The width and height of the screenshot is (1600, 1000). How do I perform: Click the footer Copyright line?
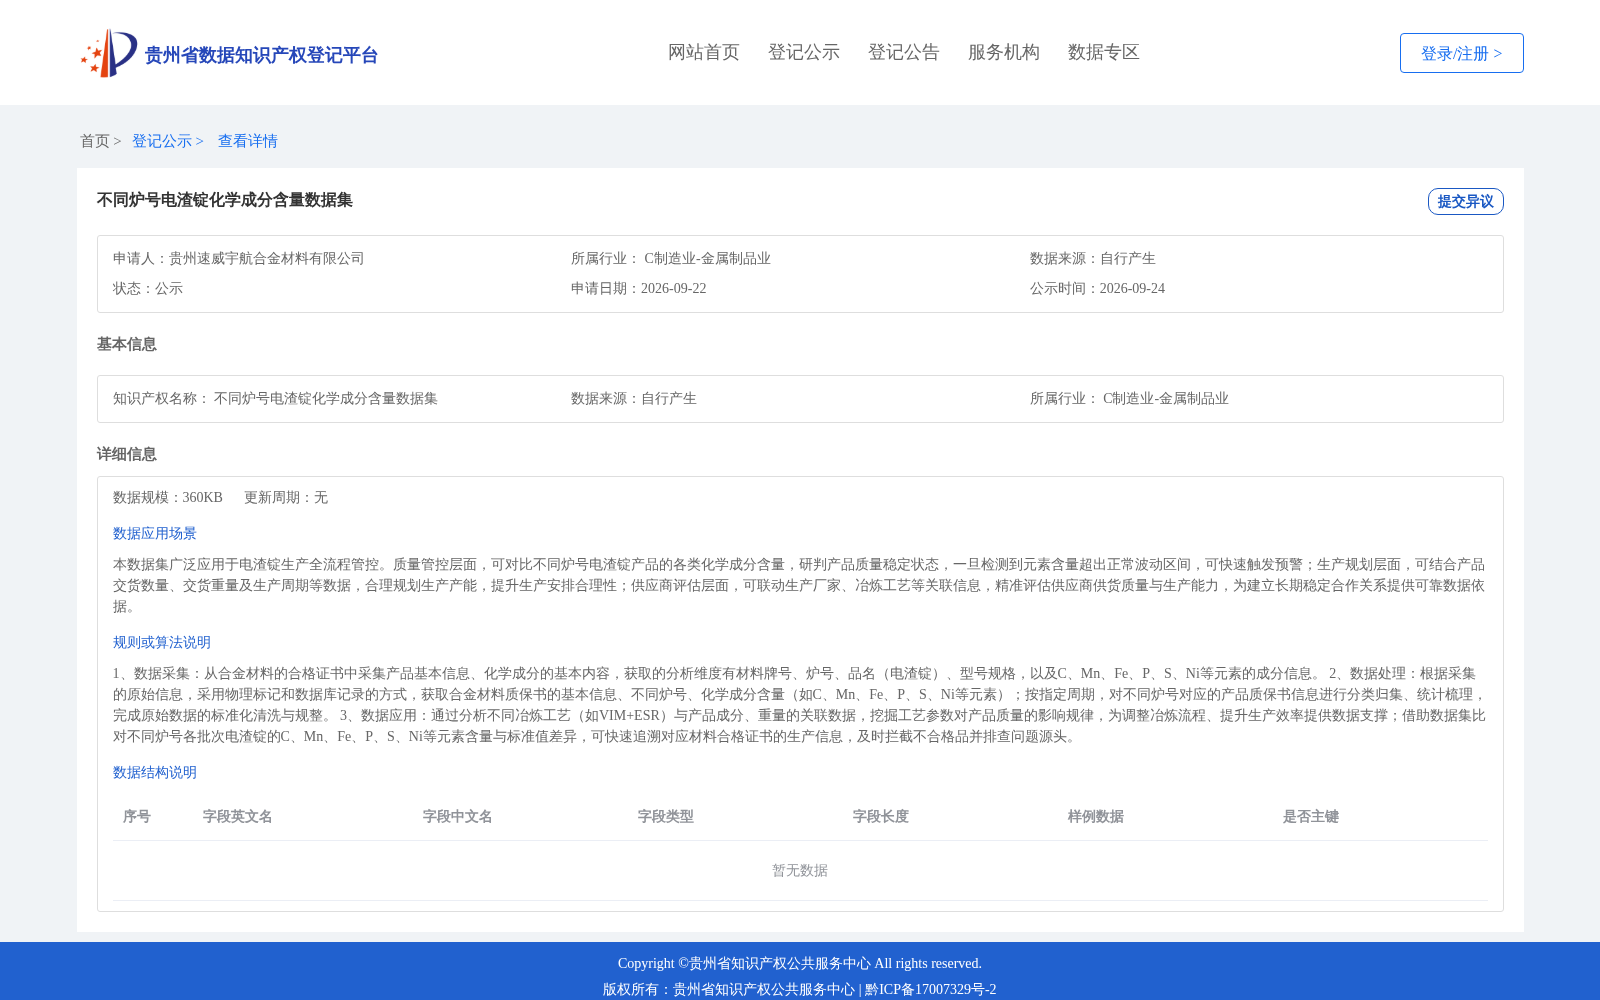point(800,963)
